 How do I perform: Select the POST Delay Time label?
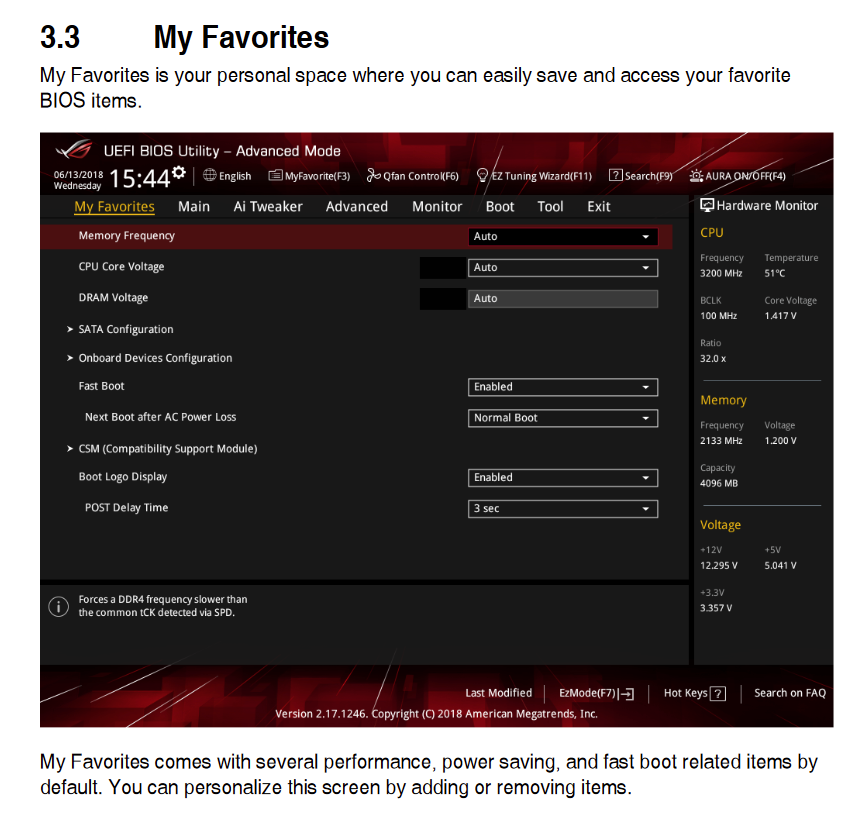(126, 507)
